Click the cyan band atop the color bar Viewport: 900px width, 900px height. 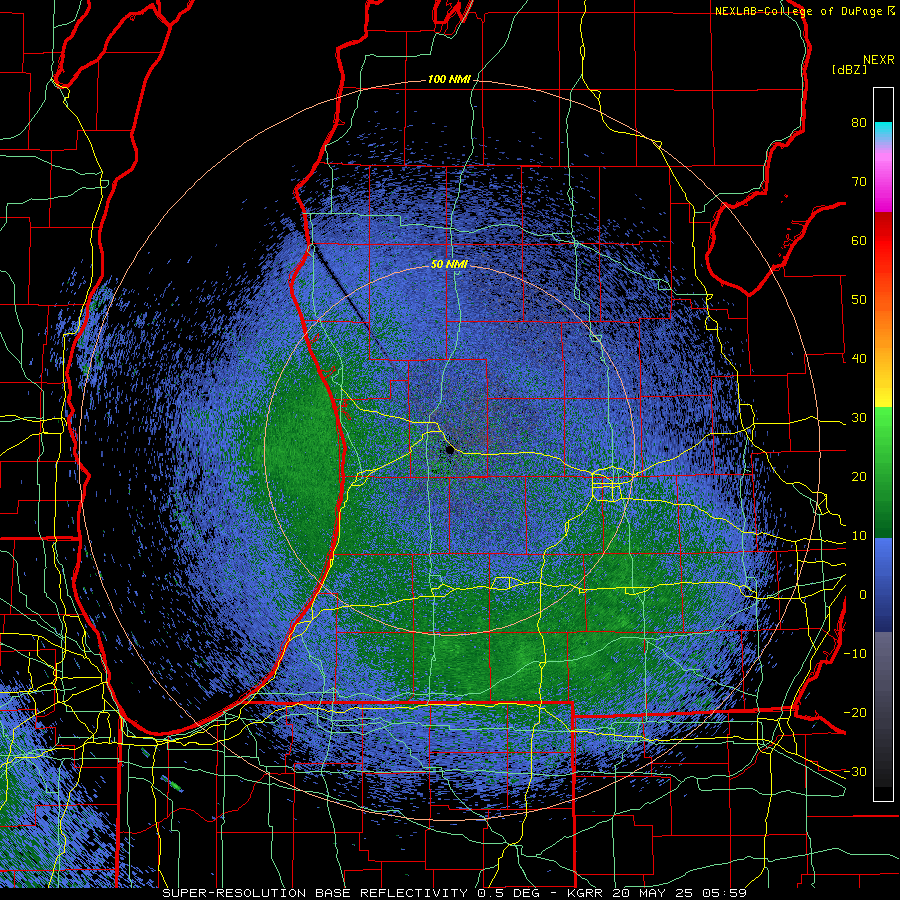(883, 131)
